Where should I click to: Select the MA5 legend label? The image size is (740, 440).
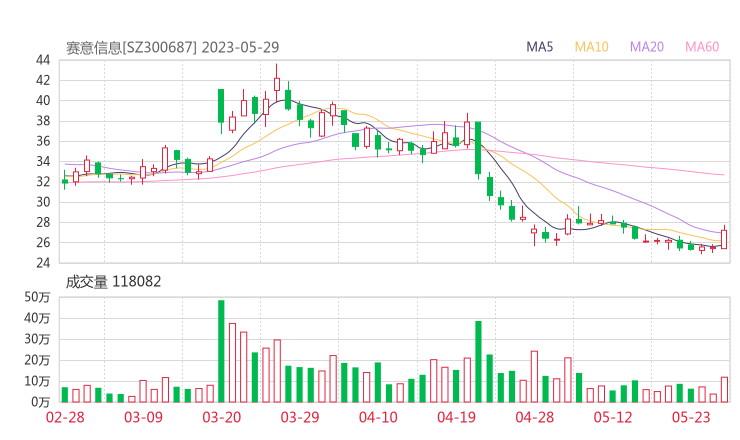[x=539, y=47]
